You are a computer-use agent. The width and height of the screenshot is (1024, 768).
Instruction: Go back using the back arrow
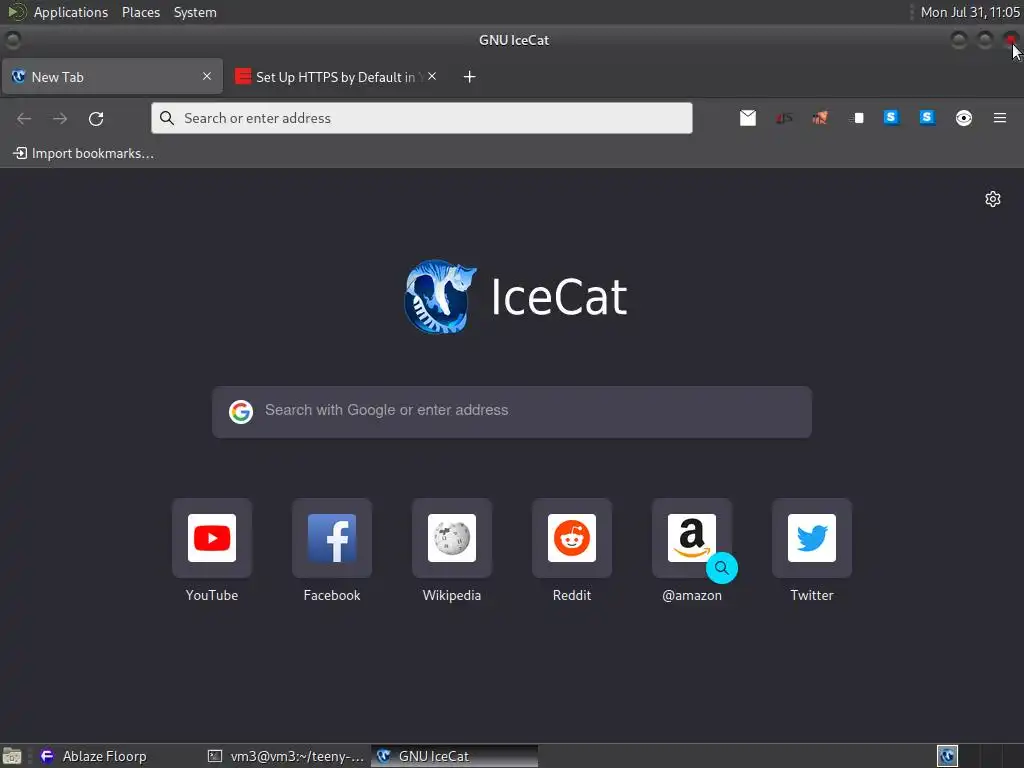(24, 118)
